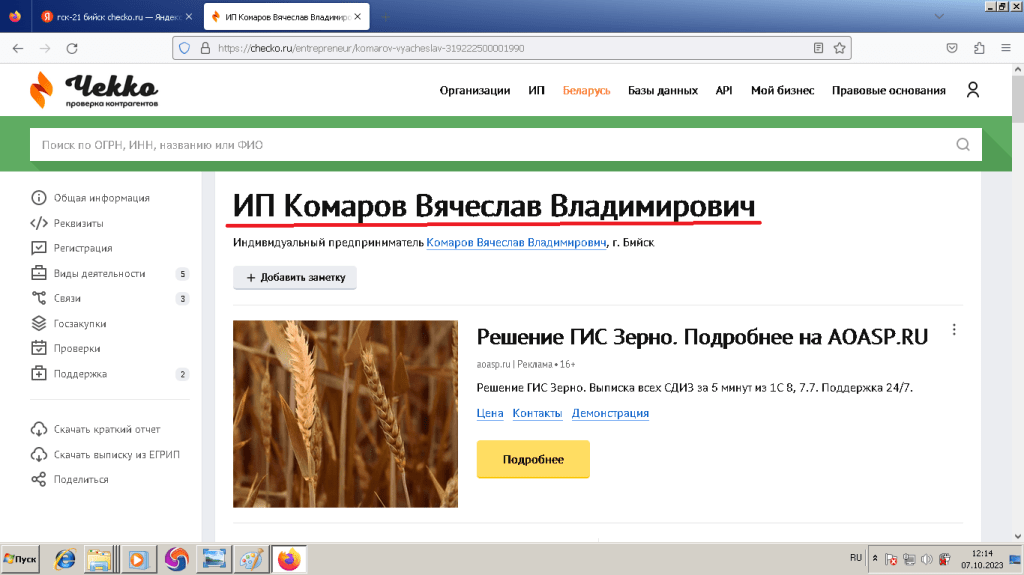Focus the ОГРН, ИНН search field
1024x575 pixels.
pyautogui.click(x=490, y=145)
